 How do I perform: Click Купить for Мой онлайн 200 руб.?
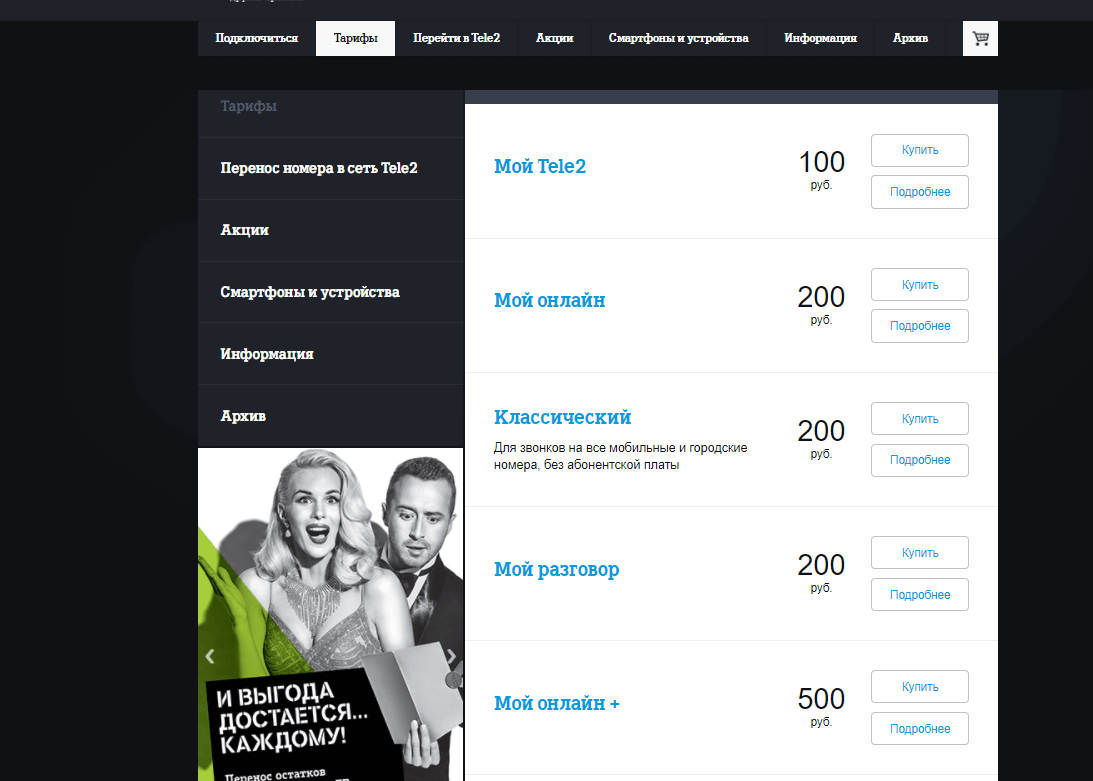pyautogui.click(x=919, y=285)
